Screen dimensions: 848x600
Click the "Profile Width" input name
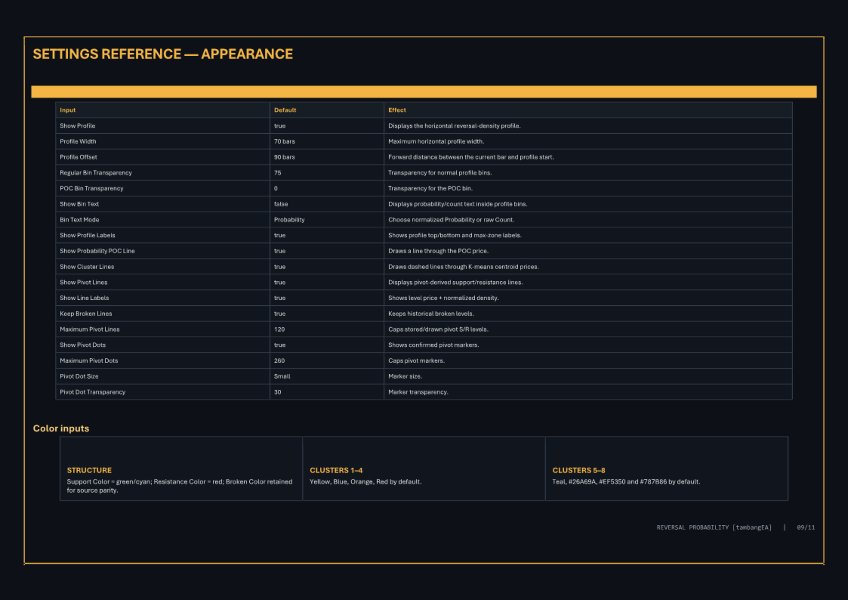pyautogui.click(x=78, y=142)
